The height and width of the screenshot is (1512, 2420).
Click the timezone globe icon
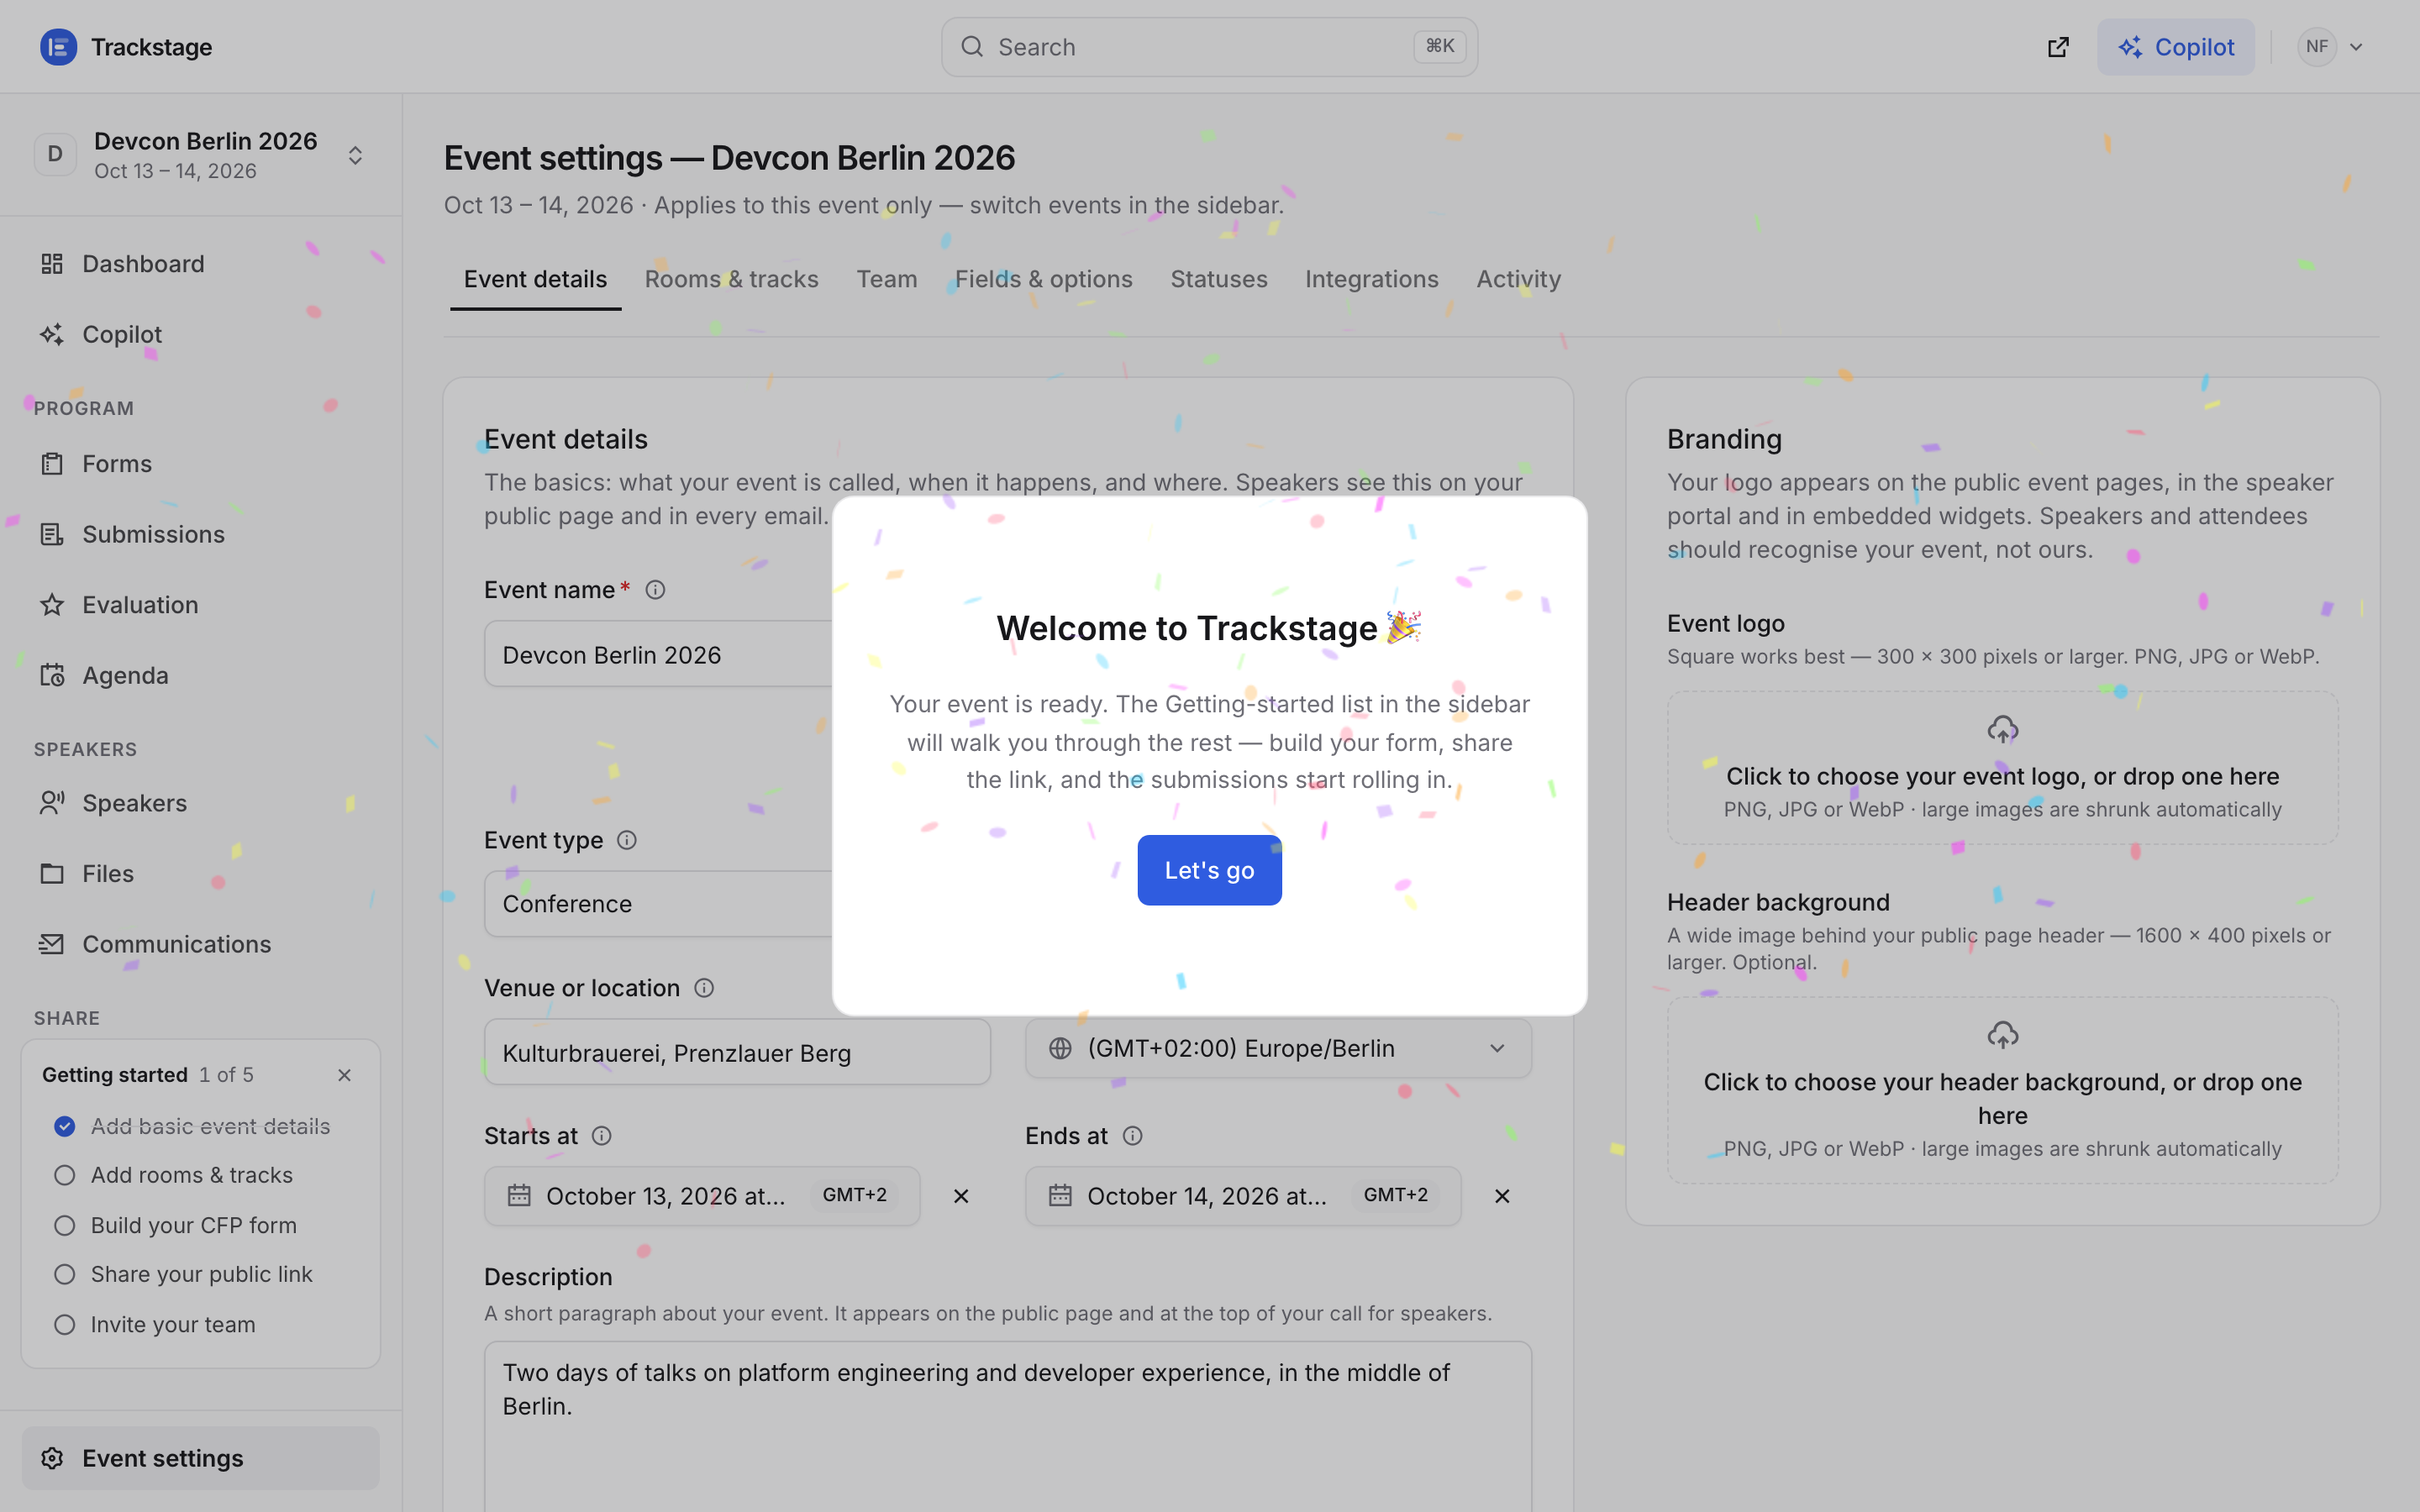1060,1048
